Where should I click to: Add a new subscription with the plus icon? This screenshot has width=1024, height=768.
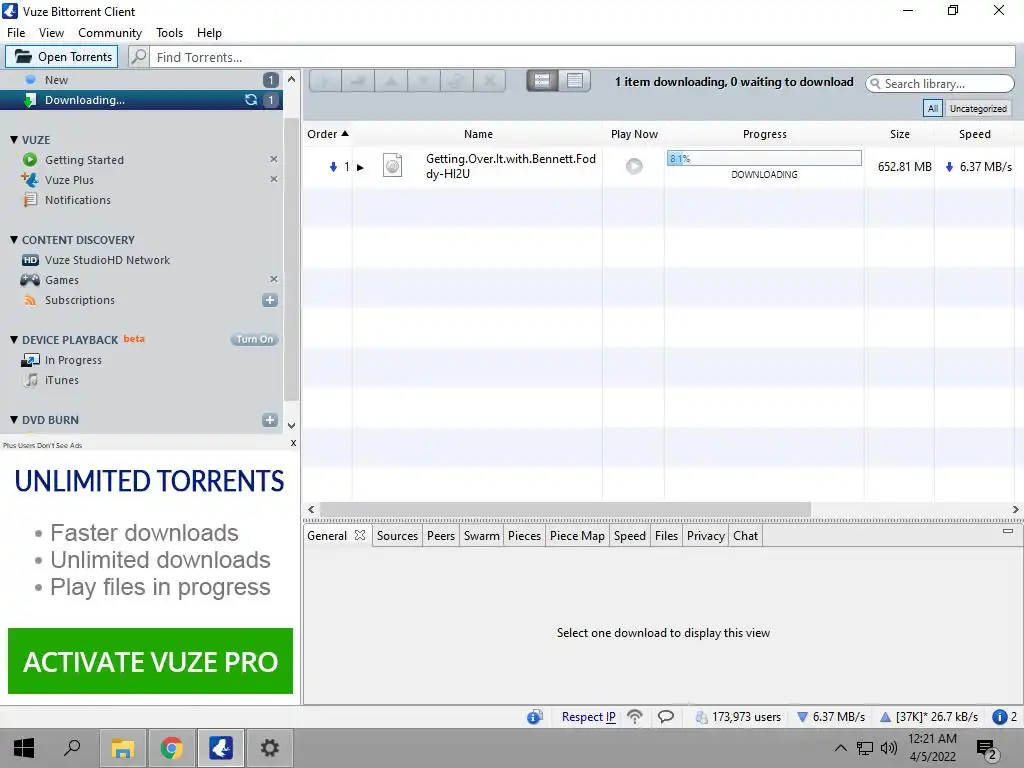coord(270,300)
